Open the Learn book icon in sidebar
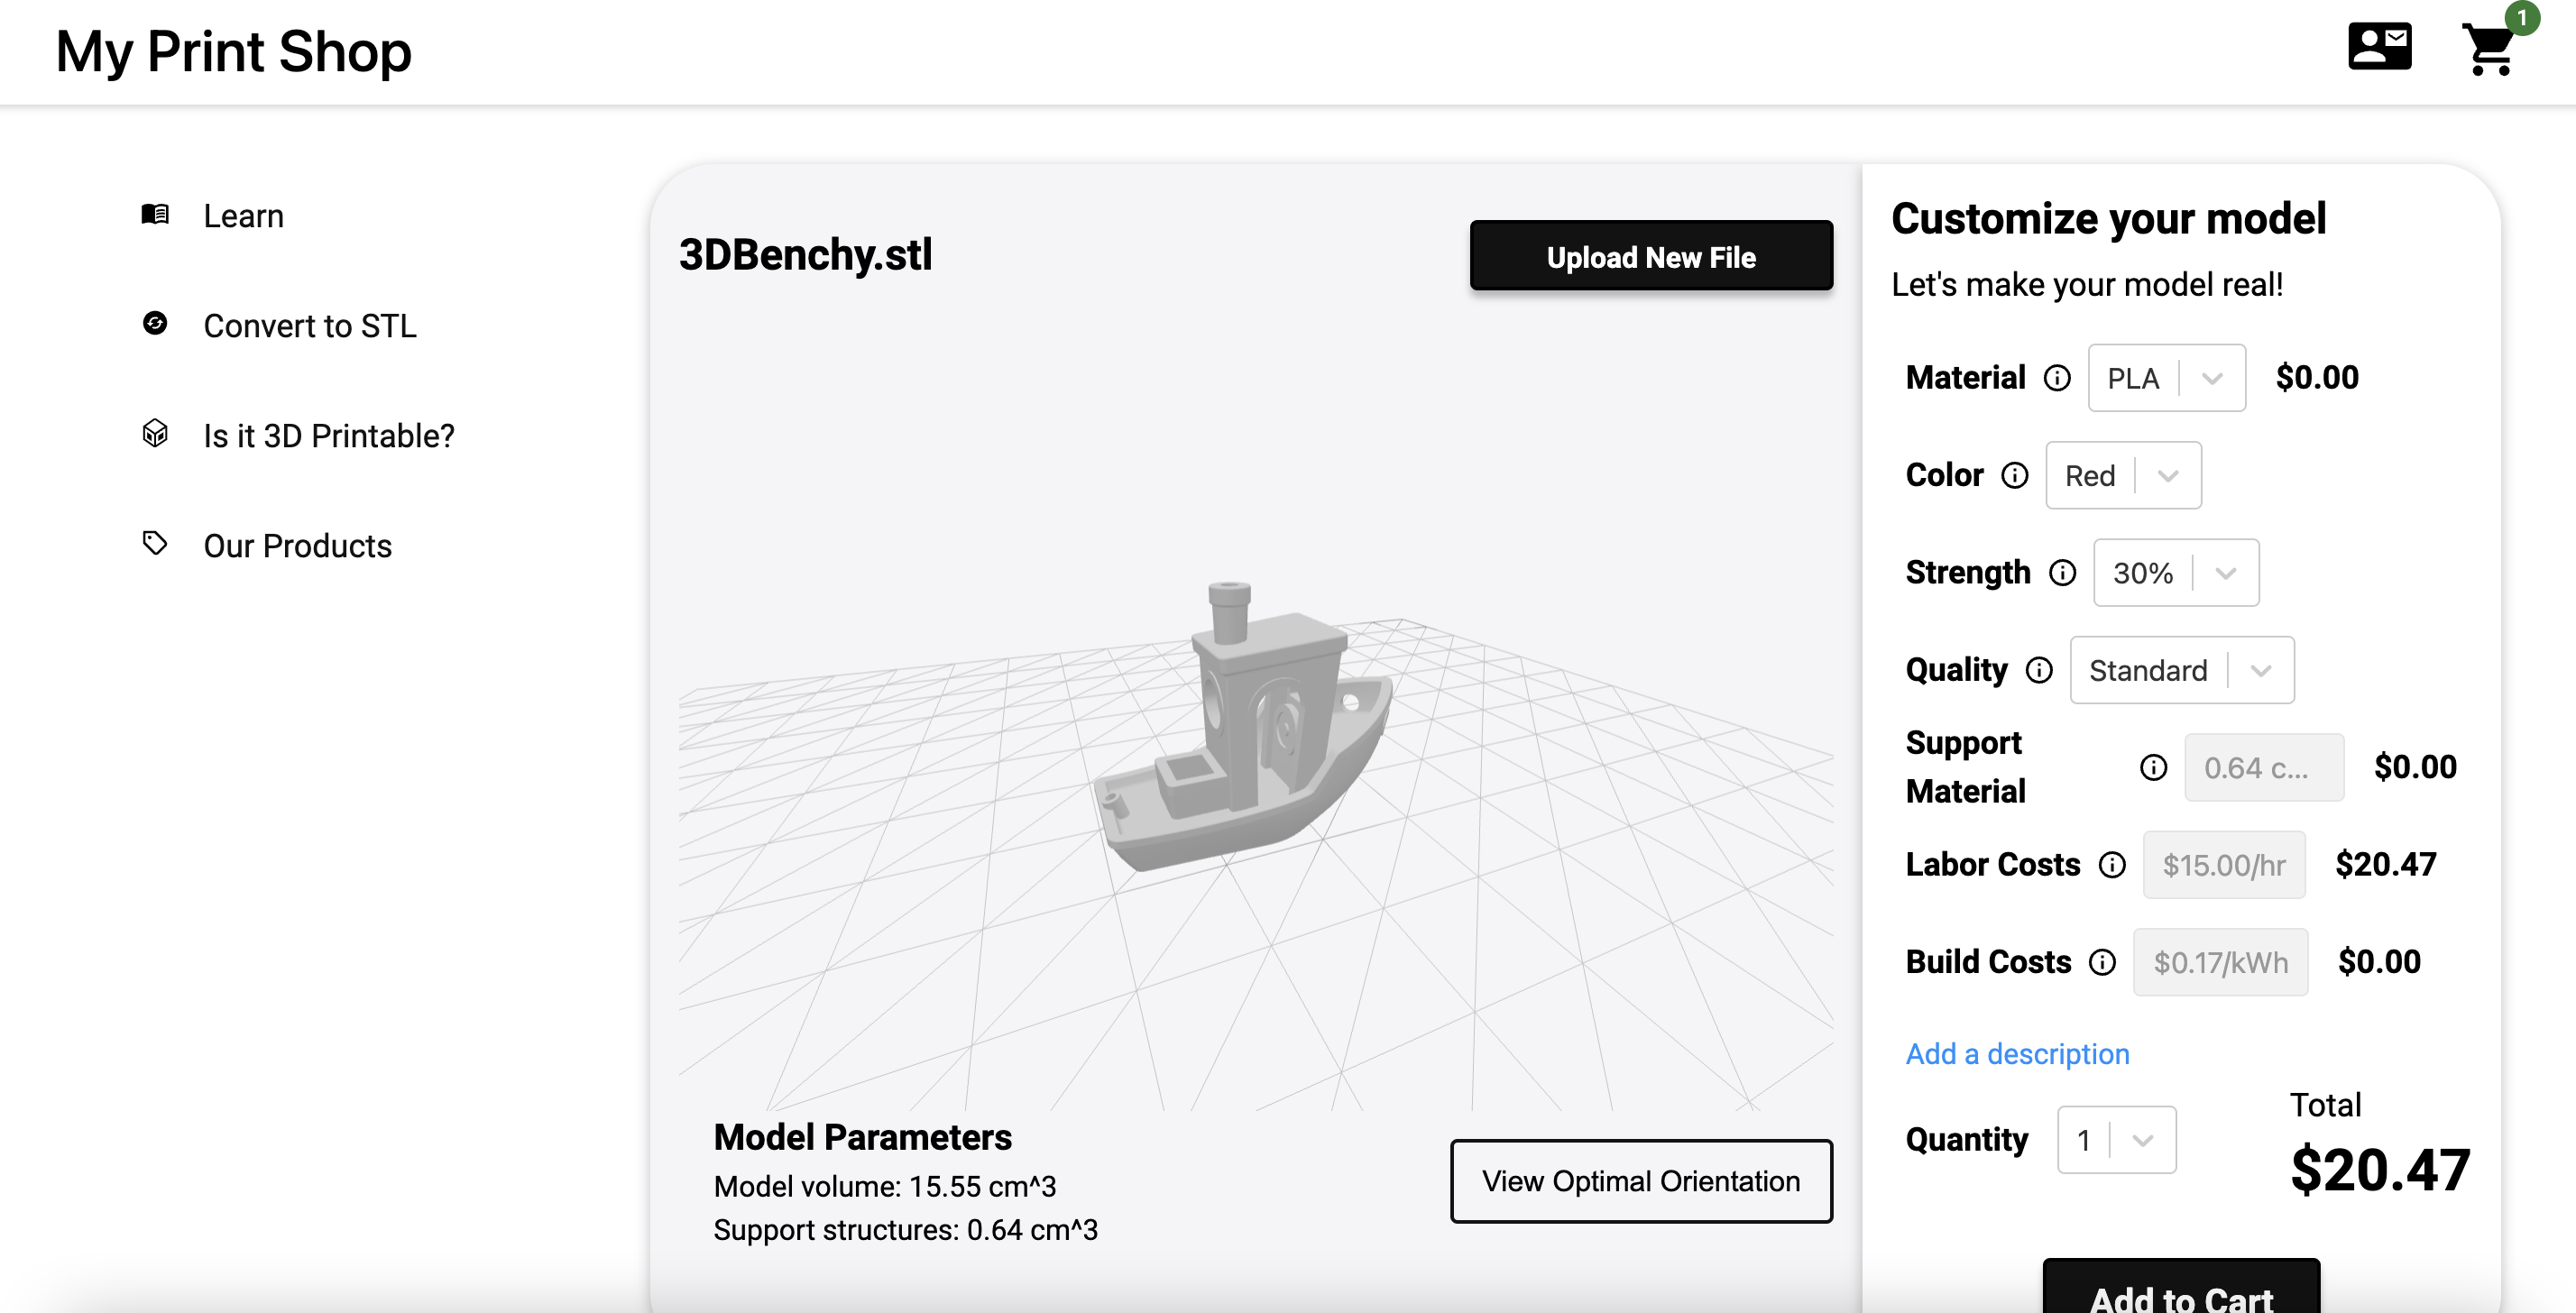 pos(155,215)
